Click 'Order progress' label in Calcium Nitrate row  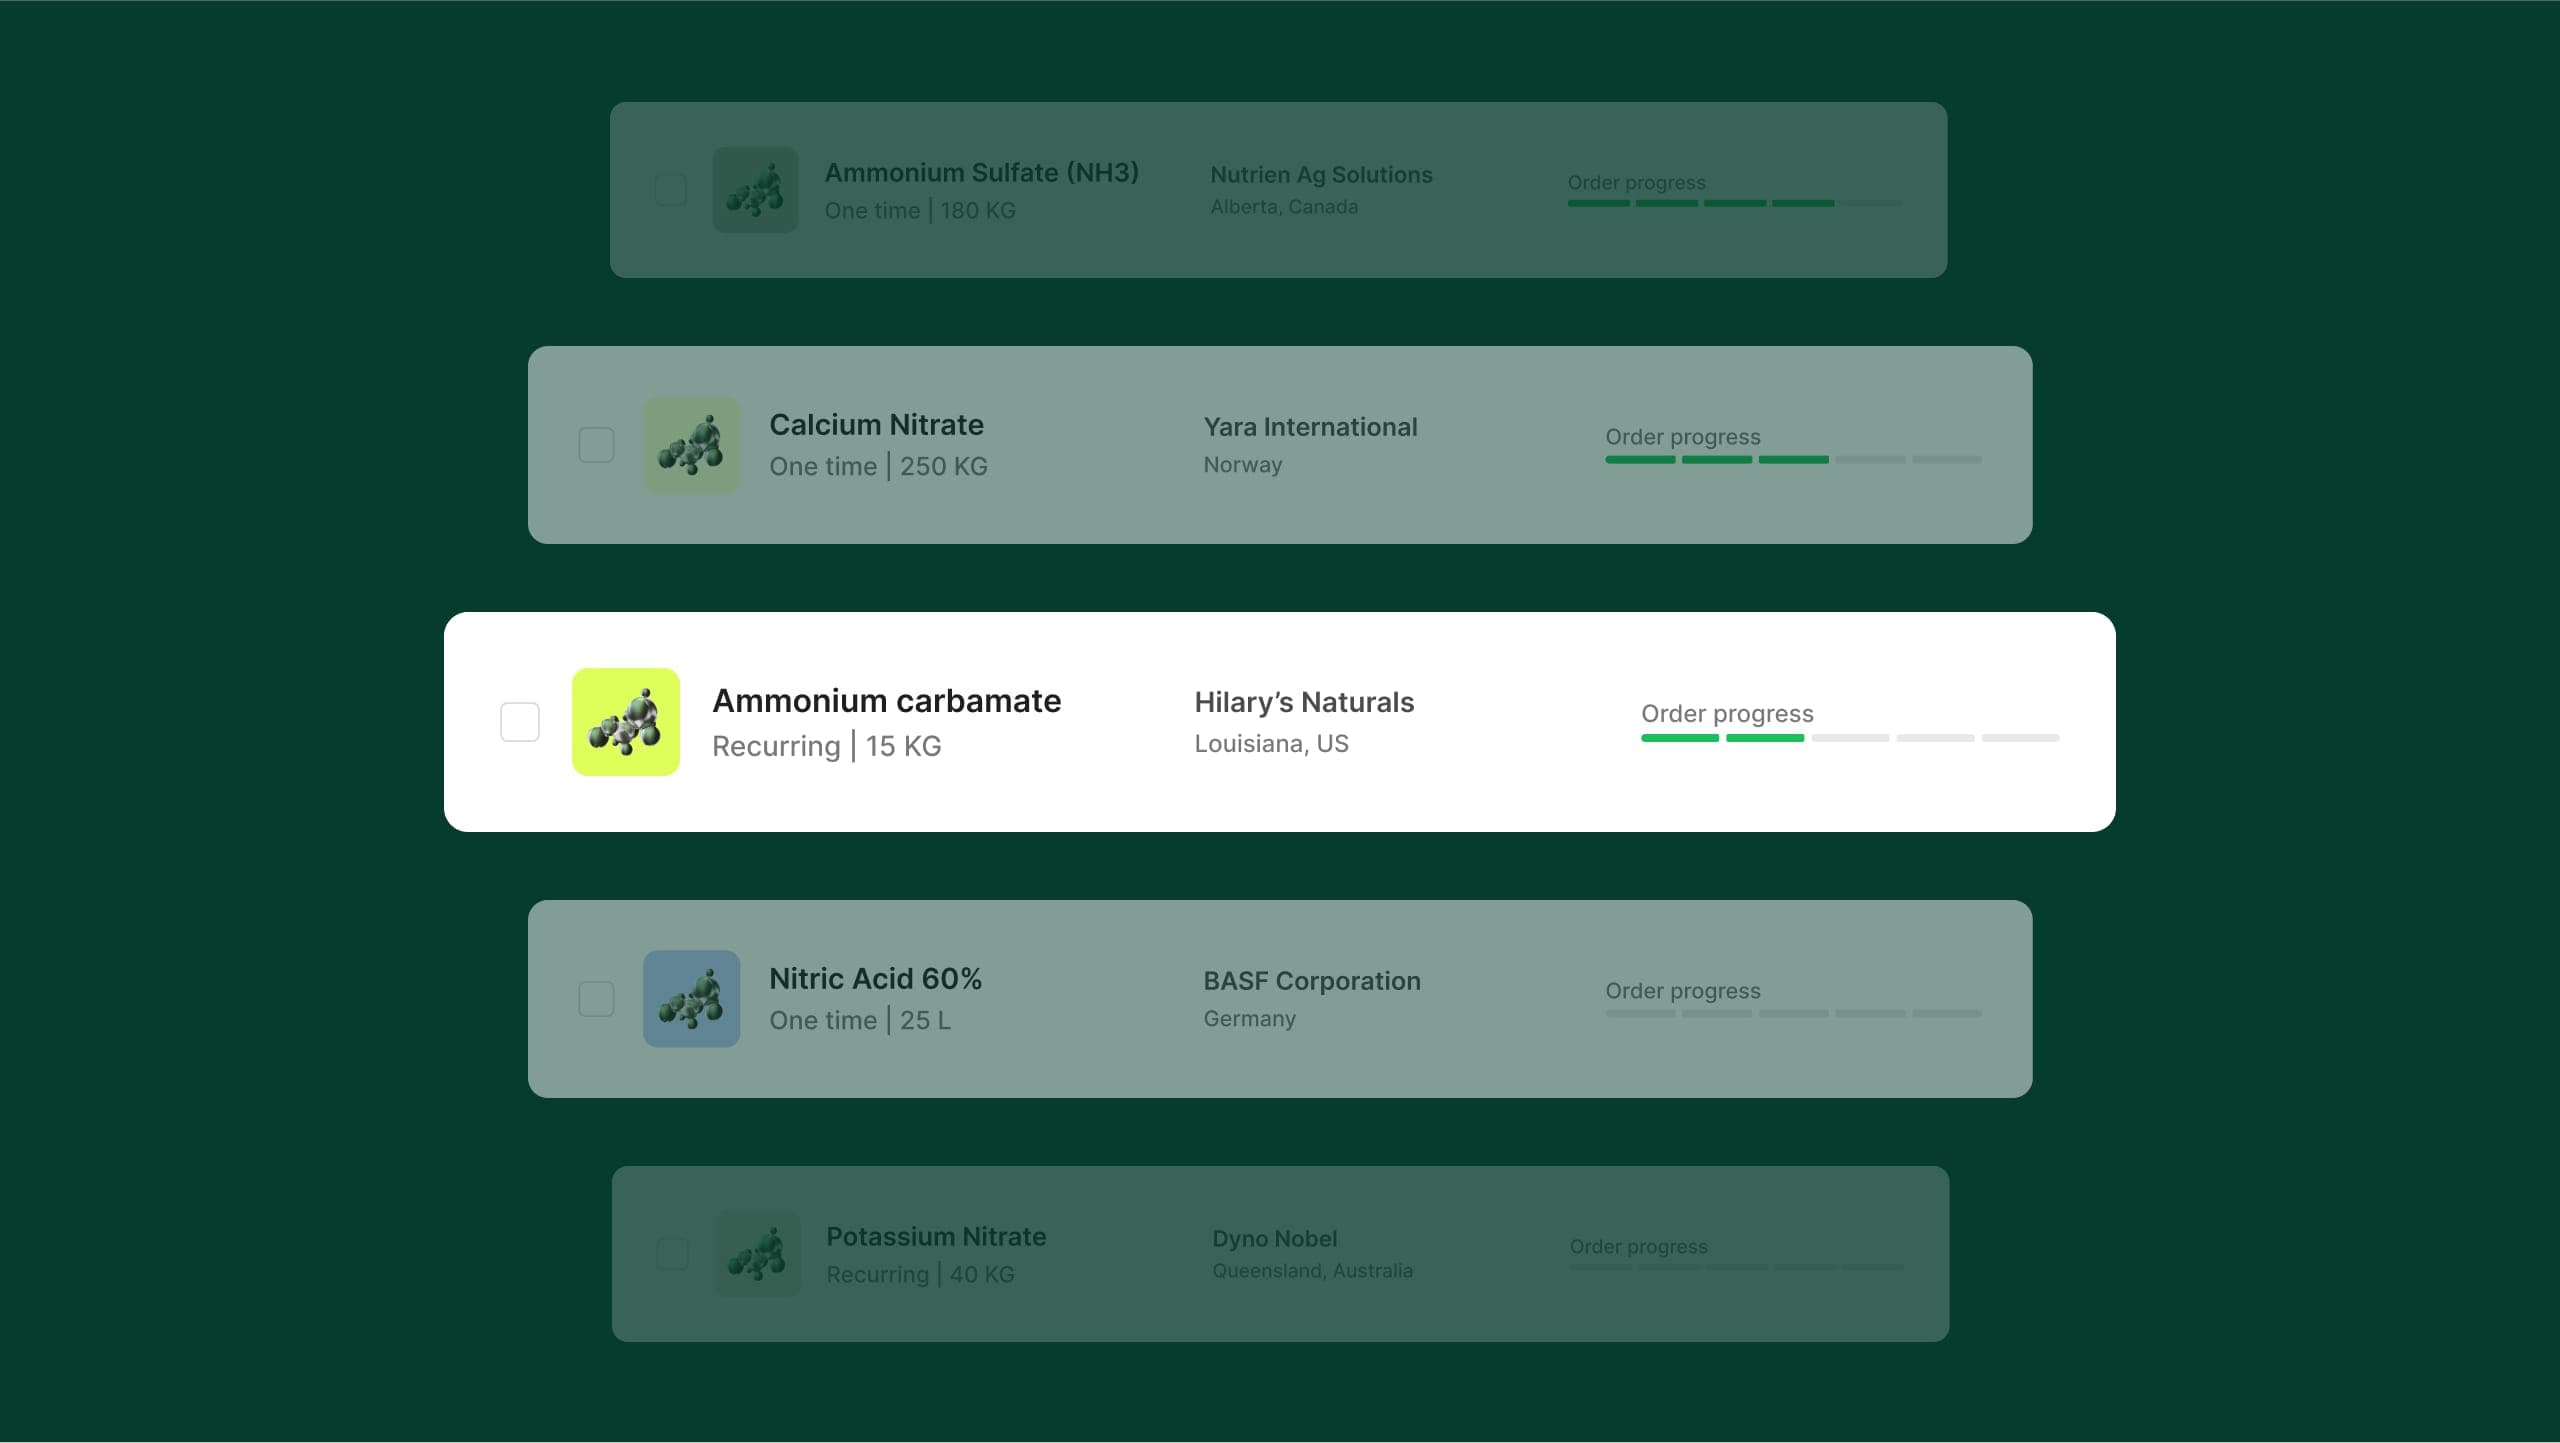click(x=1684, y=437)
